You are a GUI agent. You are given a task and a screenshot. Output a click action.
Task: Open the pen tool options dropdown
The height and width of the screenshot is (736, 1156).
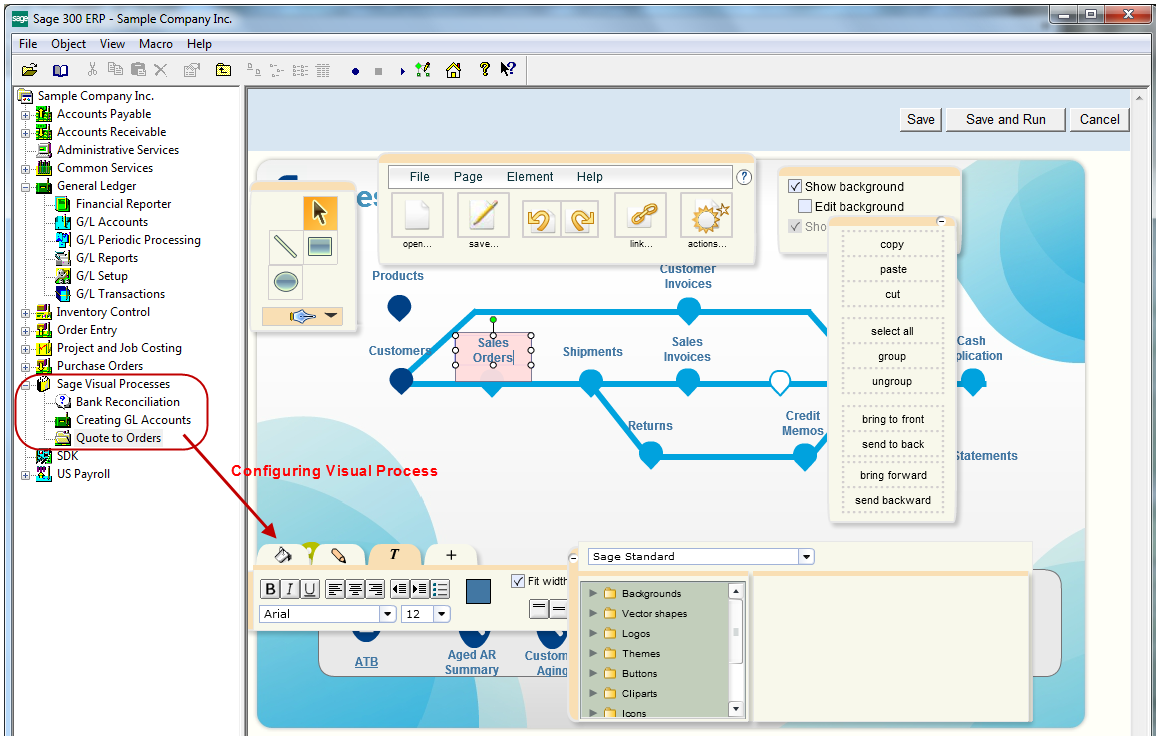tap(331, 316)
